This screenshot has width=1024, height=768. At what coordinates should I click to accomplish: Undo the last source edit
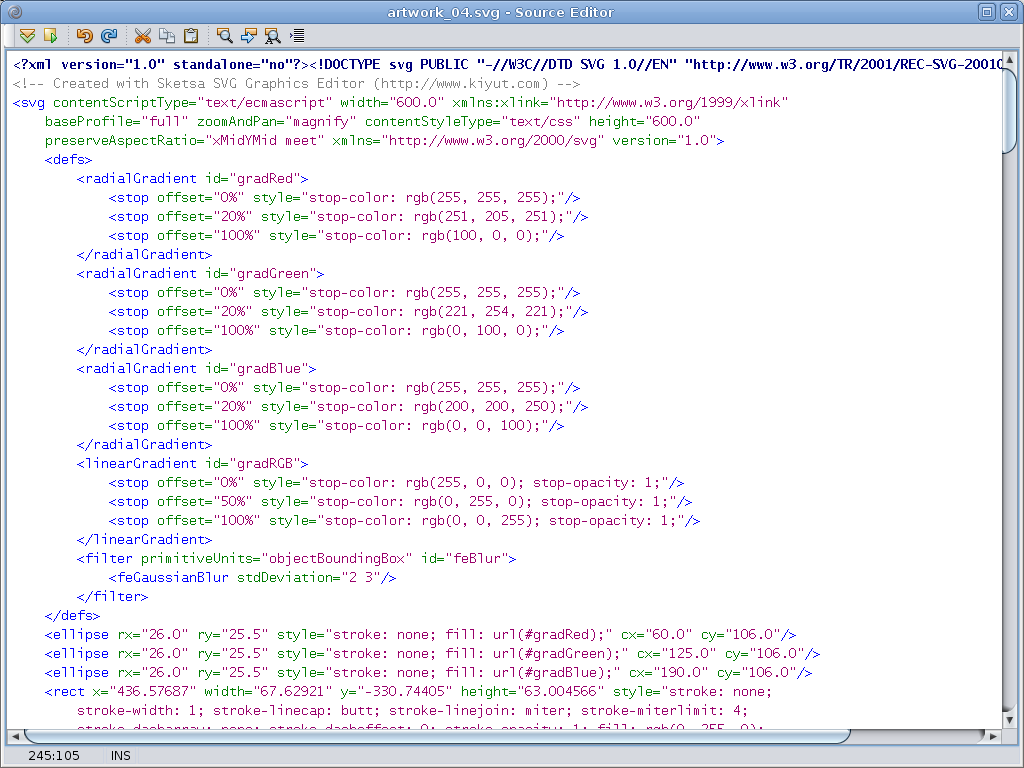pyautogui.click(x=85, y=36)
